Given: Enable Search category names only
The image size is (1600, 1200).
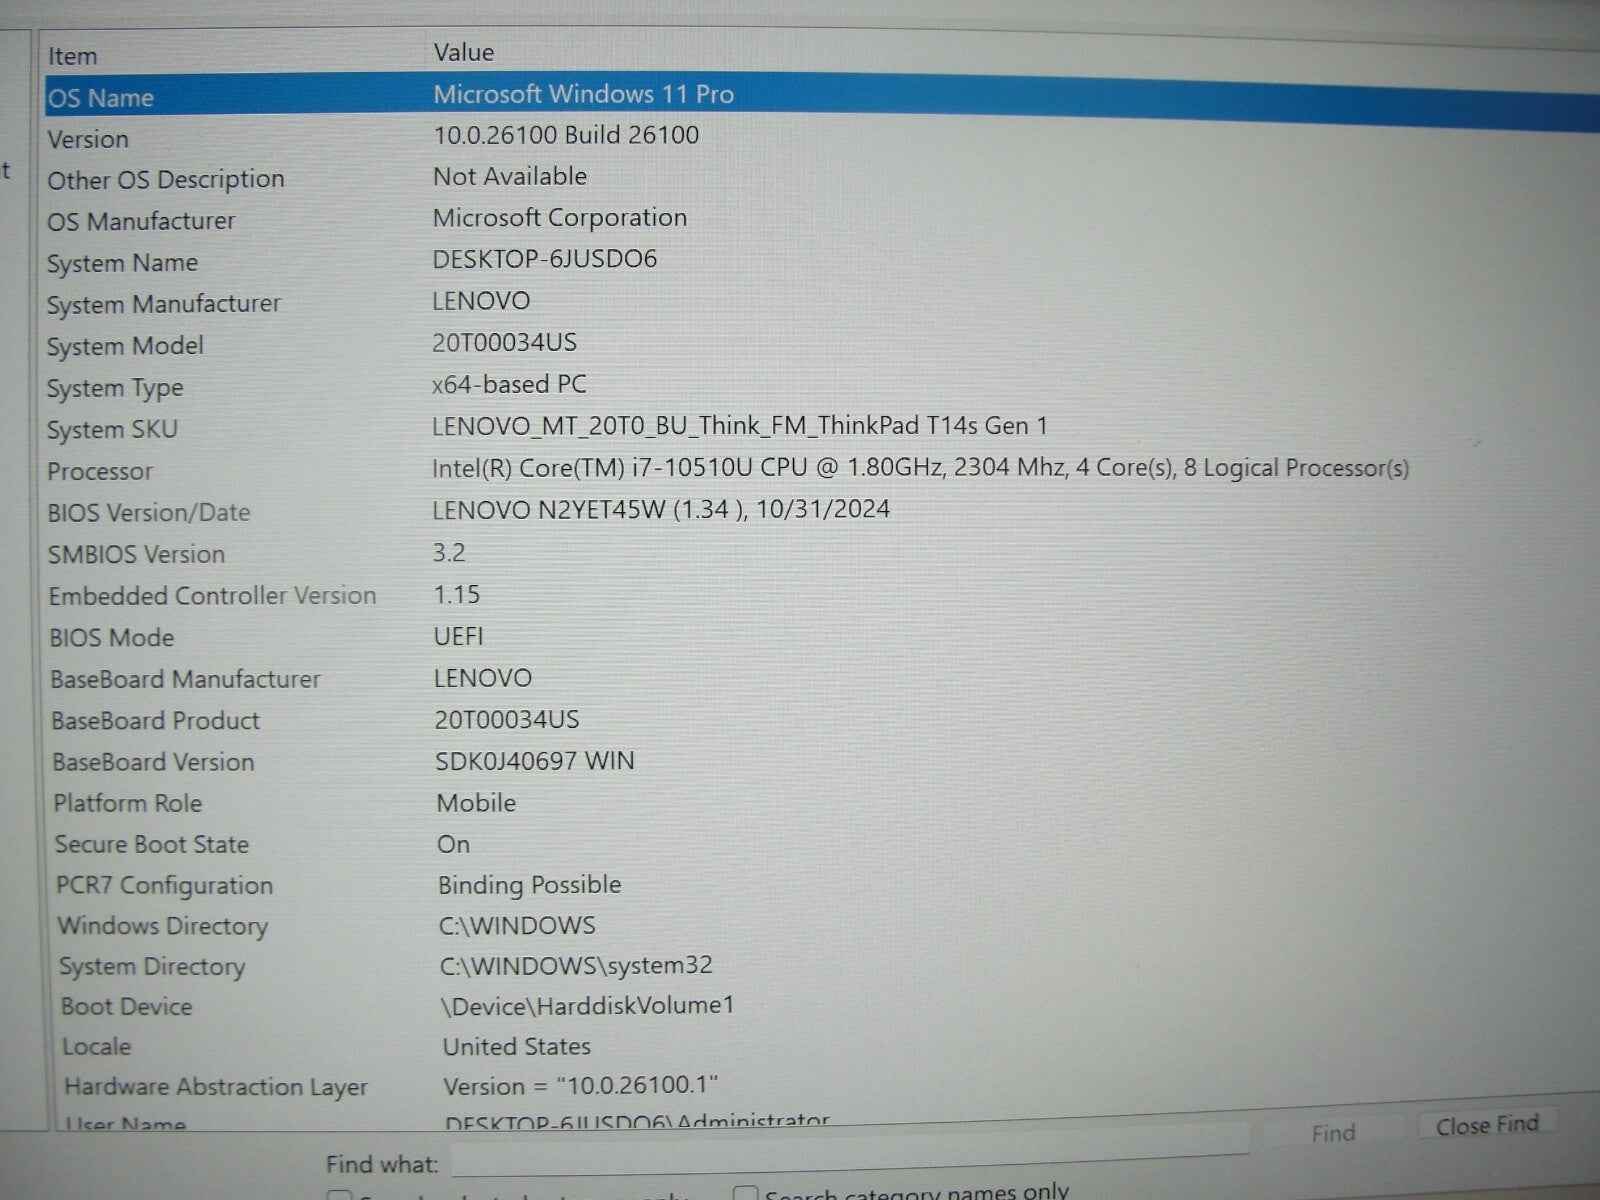Looking at the screenshot, I should 746,1192.
